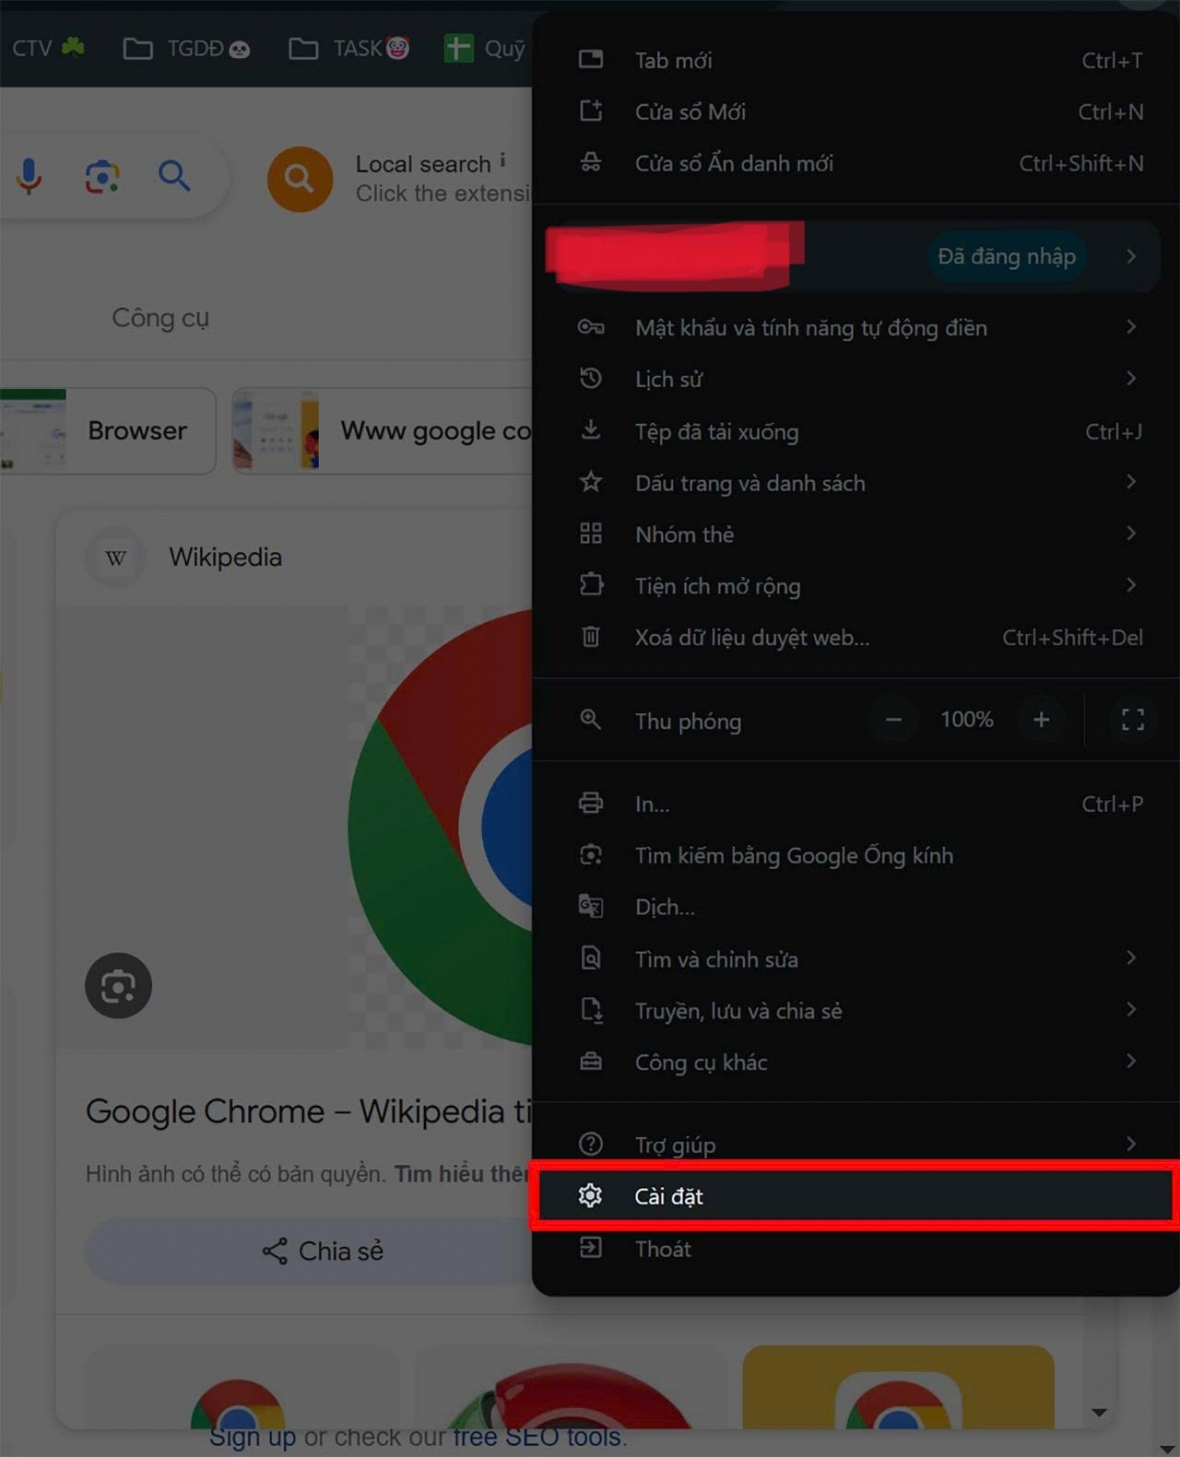Expand the Trợ giúp submenu arrow

(x=1131, y=1143)
